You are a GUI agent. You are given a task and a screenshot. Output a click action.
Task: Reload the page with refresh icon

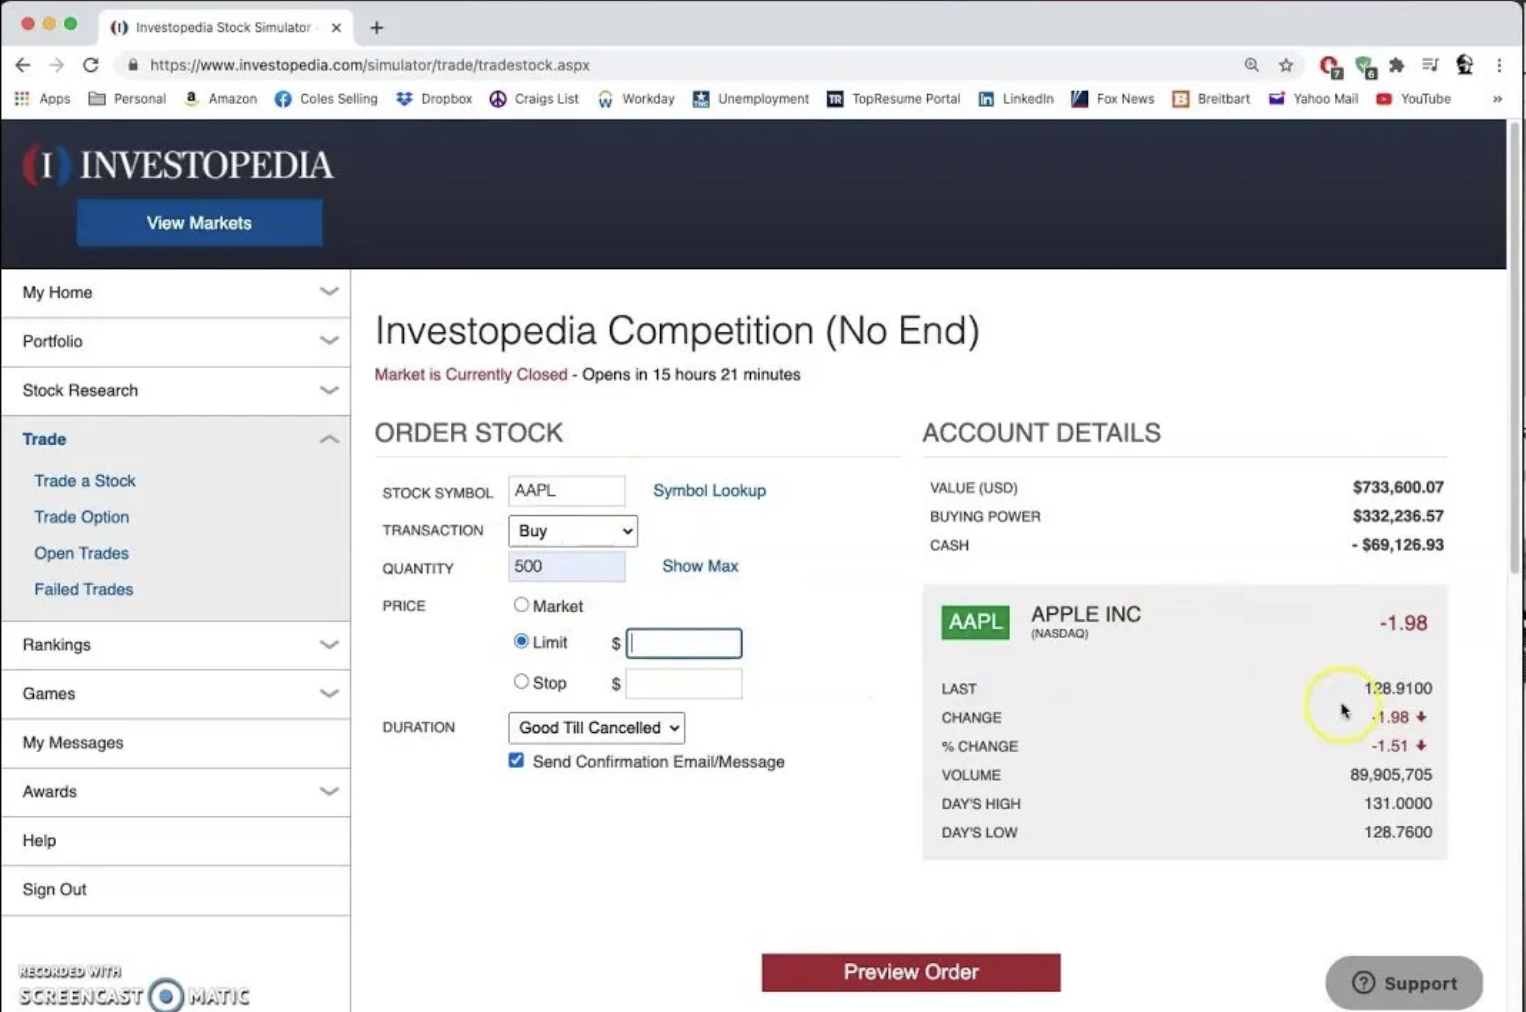90,65
